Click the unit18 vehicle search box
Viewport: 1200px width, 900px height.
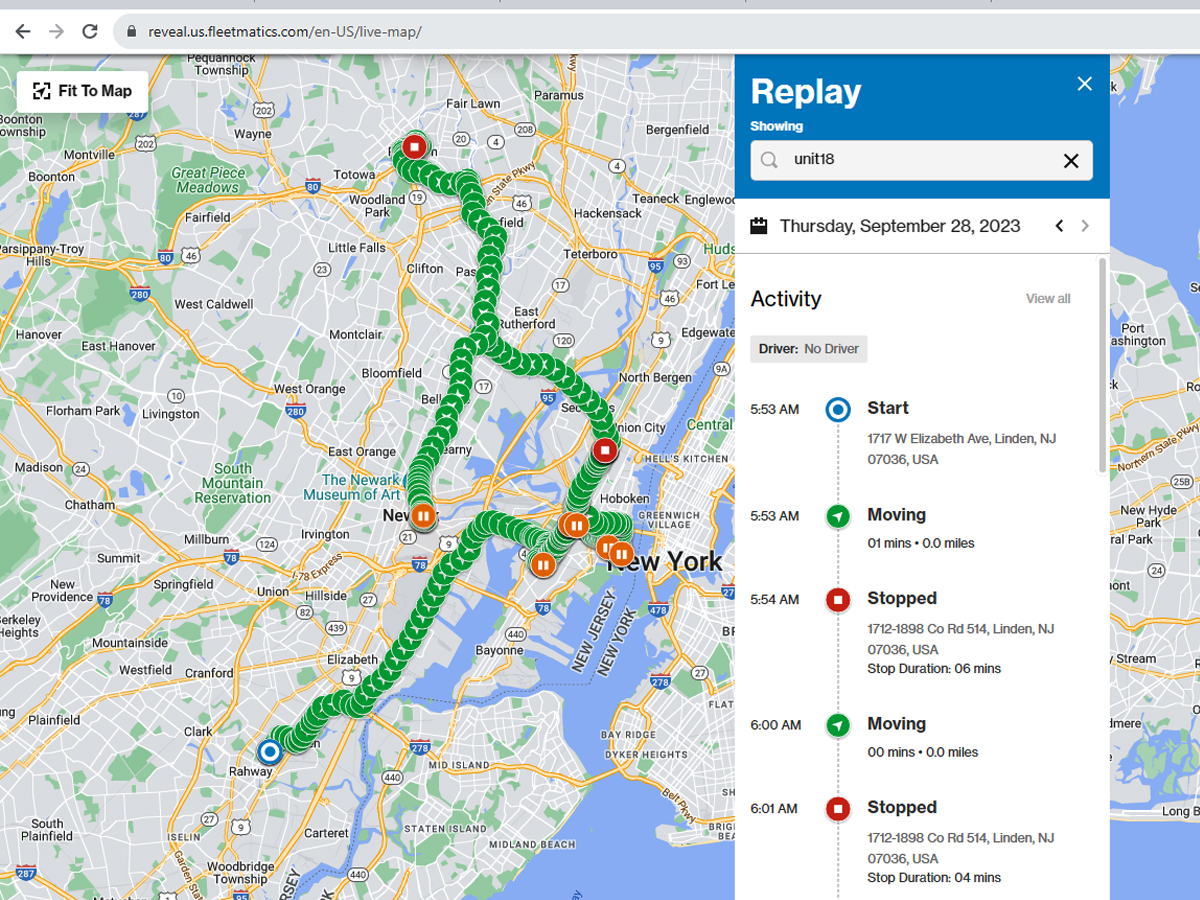coord(910,160)
